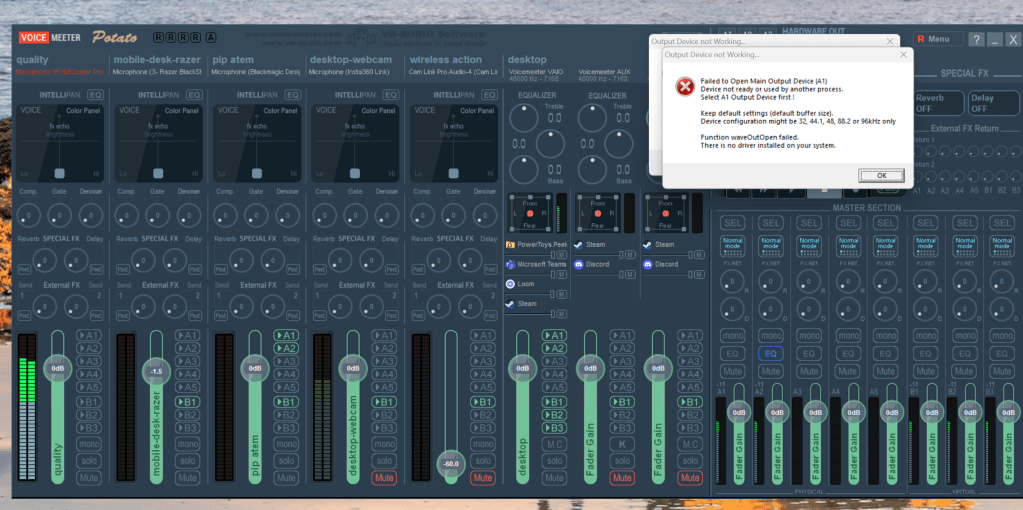
Task: Click the Steam icon in the Voicemeeter AUX strip
Action: (578, 245)
